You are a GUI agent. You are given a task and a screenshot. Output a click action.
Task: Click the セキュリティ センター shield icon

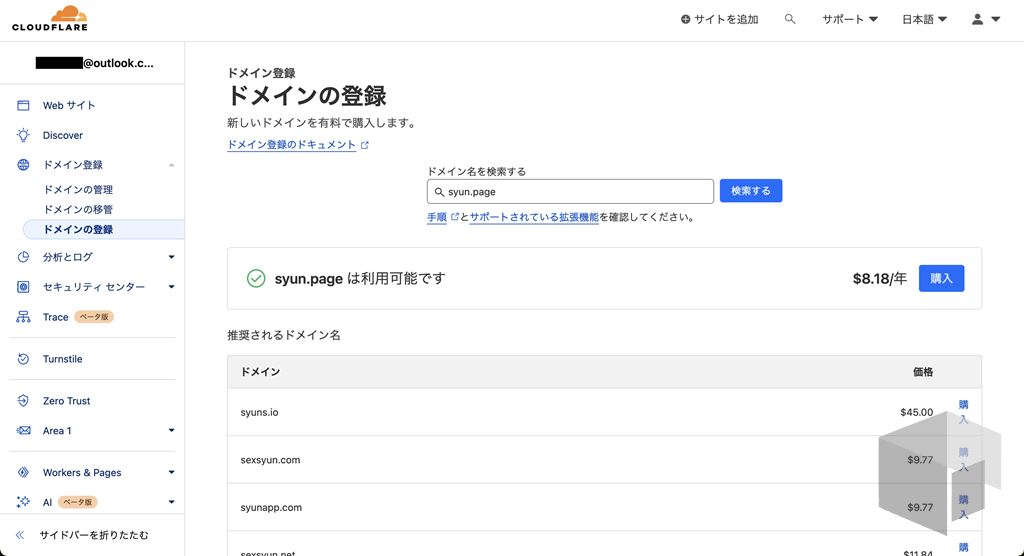click(24, 287)
